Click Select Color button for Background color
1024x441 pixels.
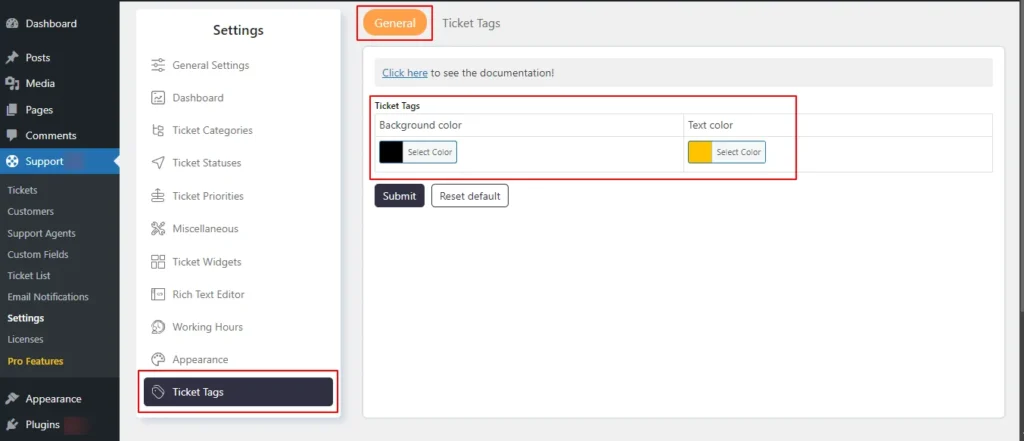tap(430, 152)
